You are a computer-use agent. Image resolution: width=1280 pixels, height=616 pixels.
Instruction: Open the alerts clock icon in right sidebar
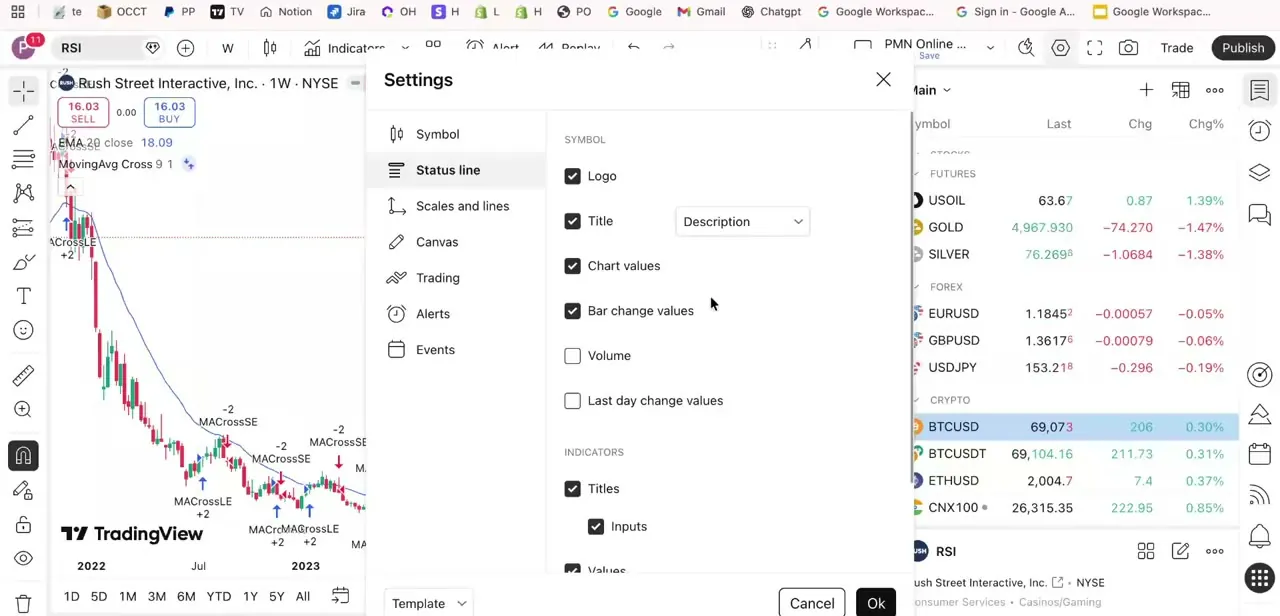coord(1259,131)
